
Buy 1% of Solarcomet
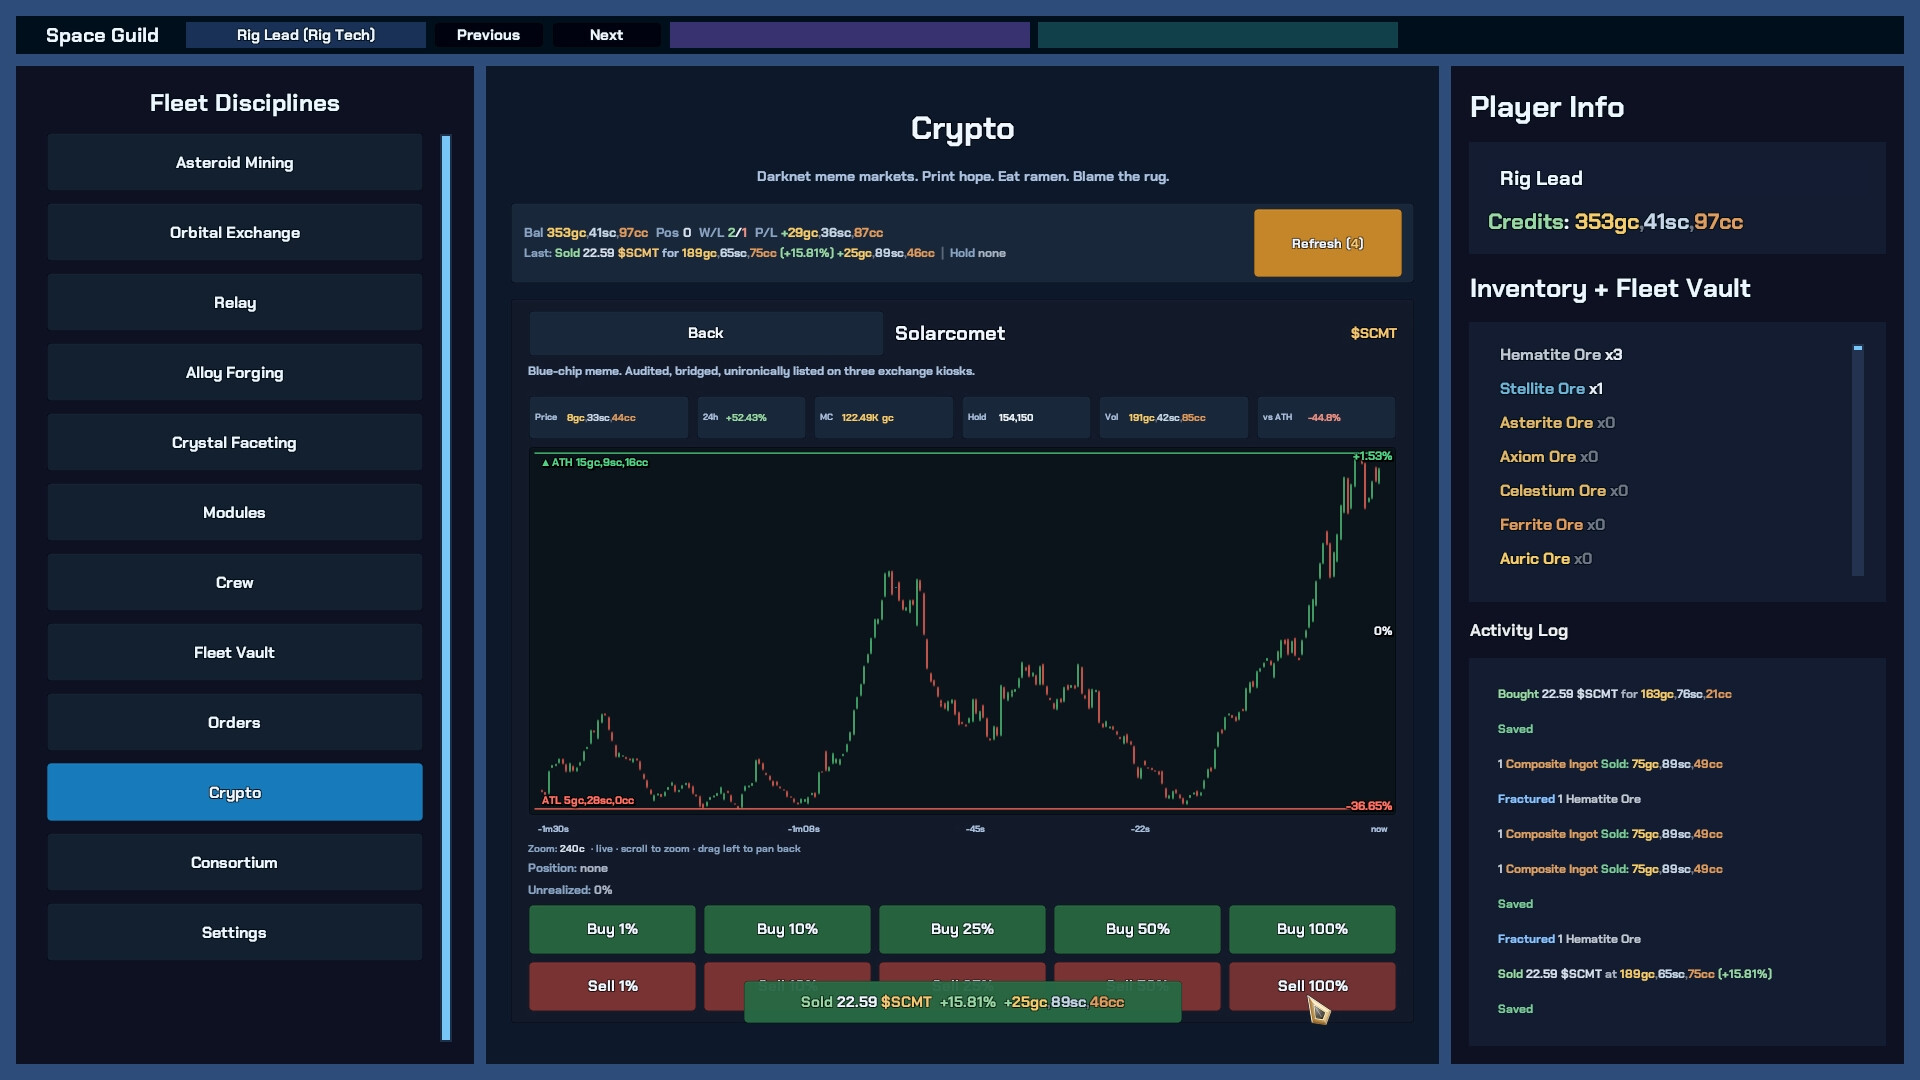coord(612,929)
